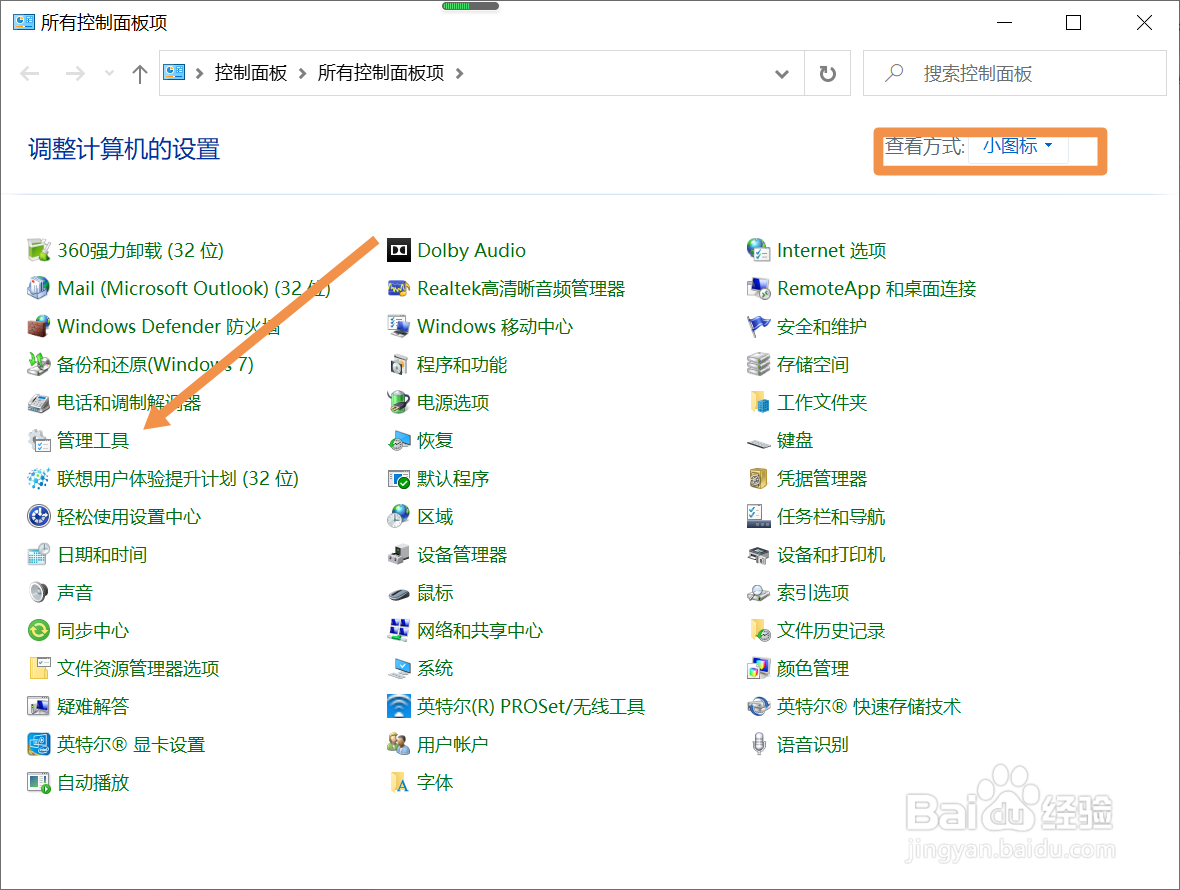Click the Windows Defender 防火墙 brick icon
The width and height of the screenshot is (1180, 890).
[38, 327]
